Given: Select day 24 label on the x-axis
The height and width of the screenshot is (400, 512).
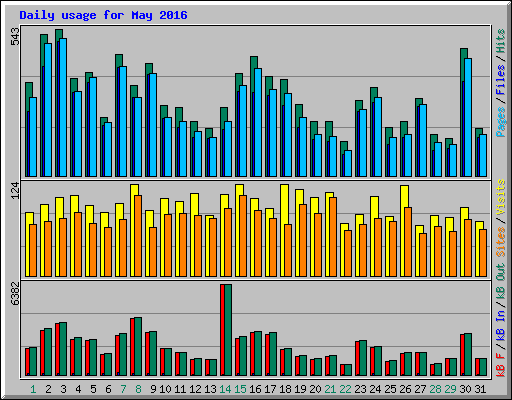Looking at the screenshot, I should click(x=375, y=389).
